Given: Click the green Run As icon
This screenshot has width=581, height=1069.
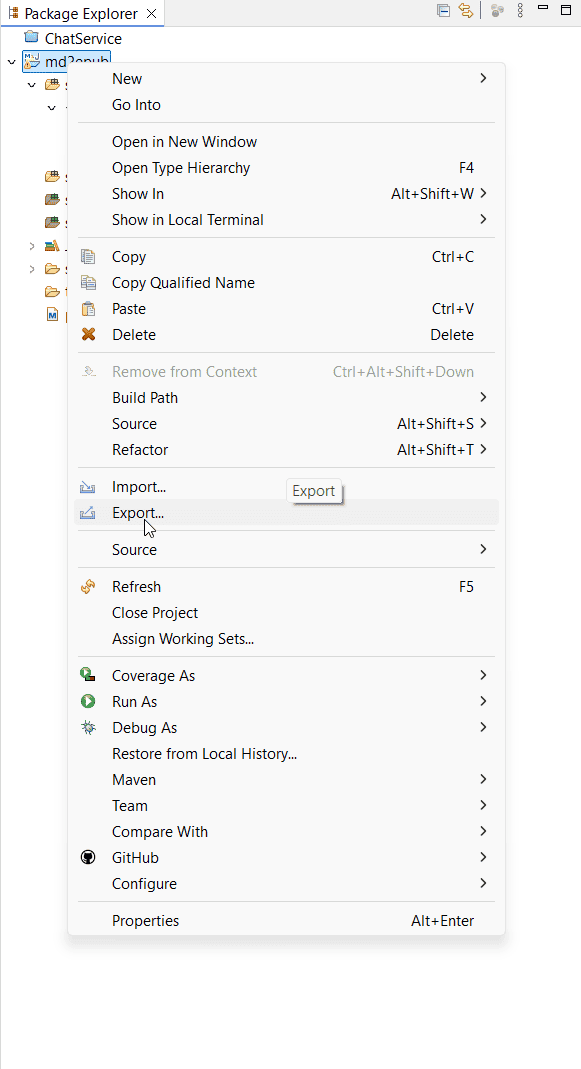Looking at the screenshot, I should coord(88,702).
